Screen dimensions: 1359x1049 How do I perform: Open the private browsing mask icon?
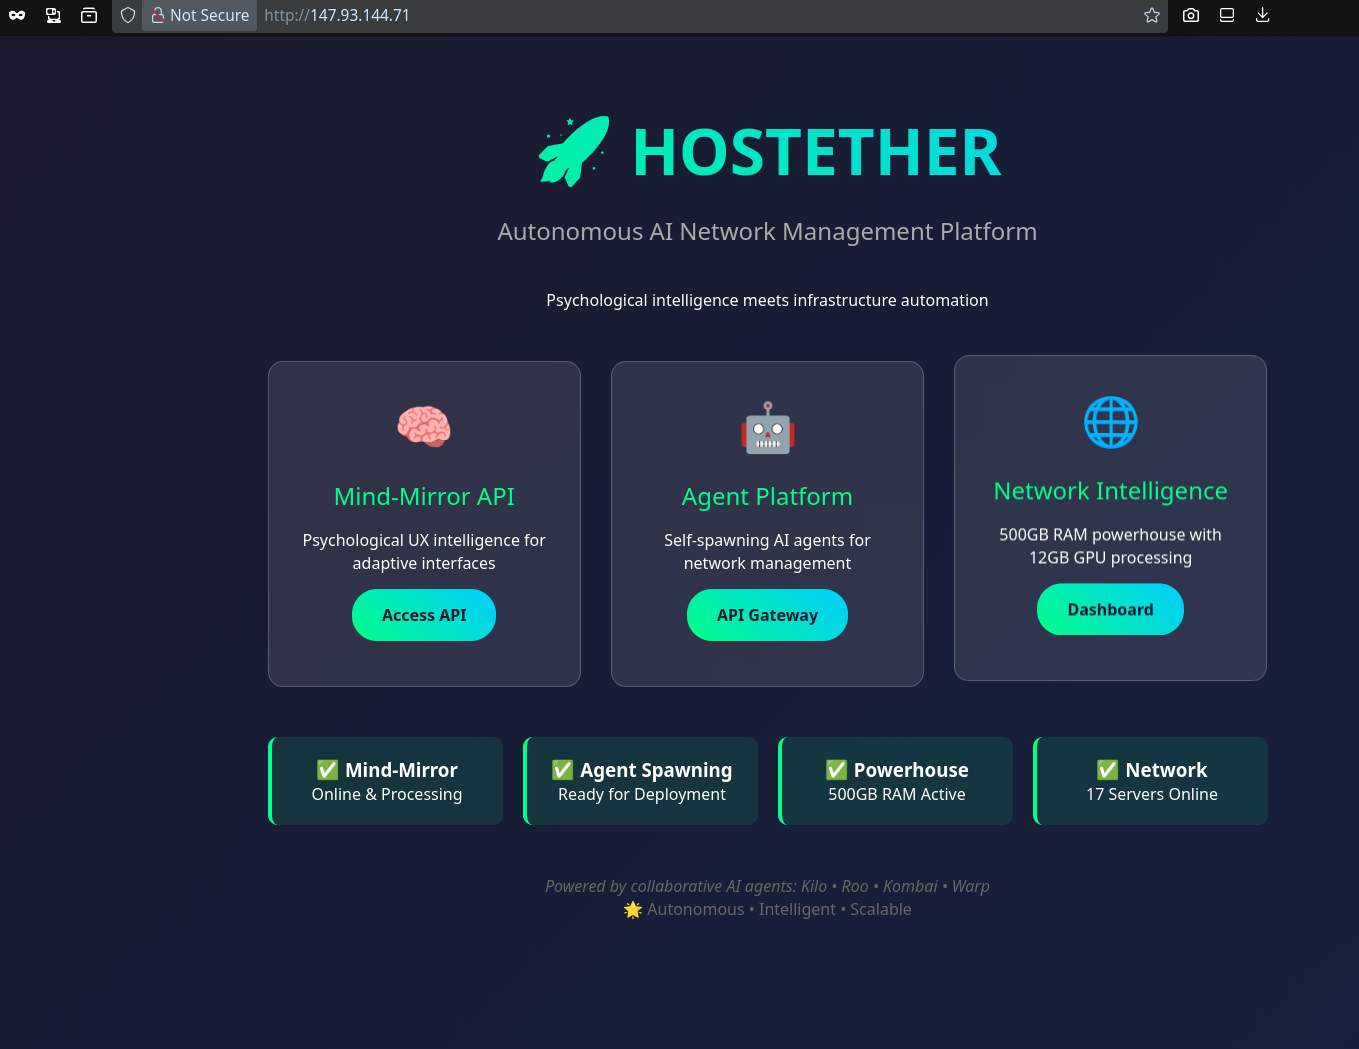pyautogui.click(x=17, y=15)
